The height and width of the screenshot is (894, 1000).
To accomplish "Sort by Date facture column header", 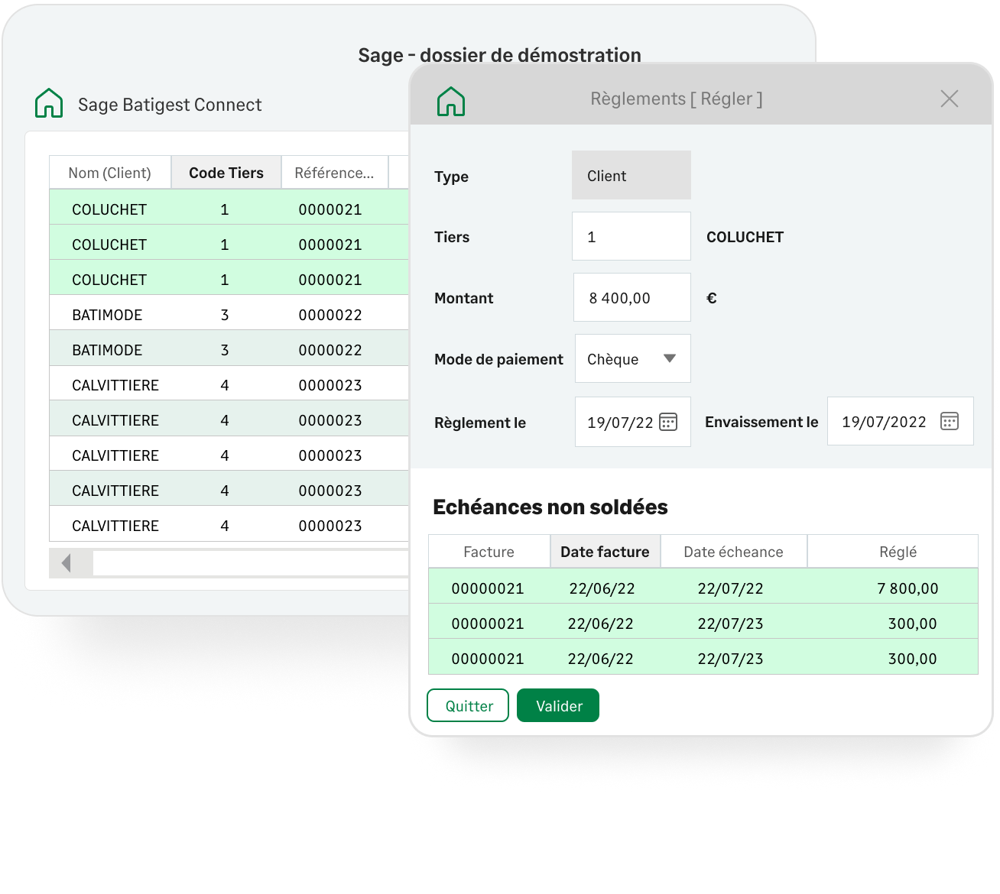I will 605,552.
